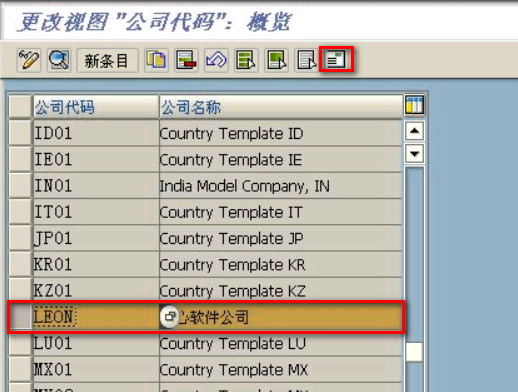The height and width of the screenshot is (392, 518).
Task: Select row selector for KR01
Action: click(x=20, y=264)
